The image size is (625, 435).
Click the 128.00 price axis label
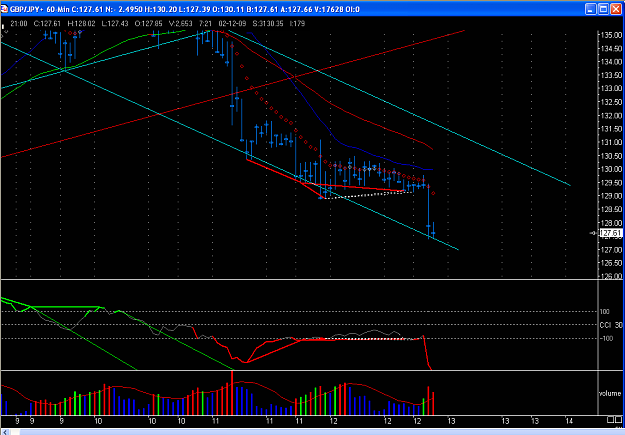tap(611, 223)
